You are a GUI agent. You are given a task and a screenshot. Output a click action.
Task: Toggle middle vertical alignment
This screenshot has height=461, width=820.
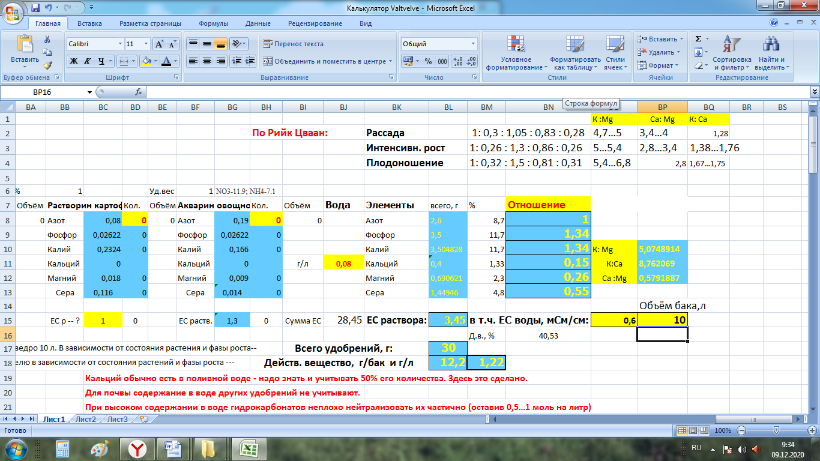click(207, 44)
